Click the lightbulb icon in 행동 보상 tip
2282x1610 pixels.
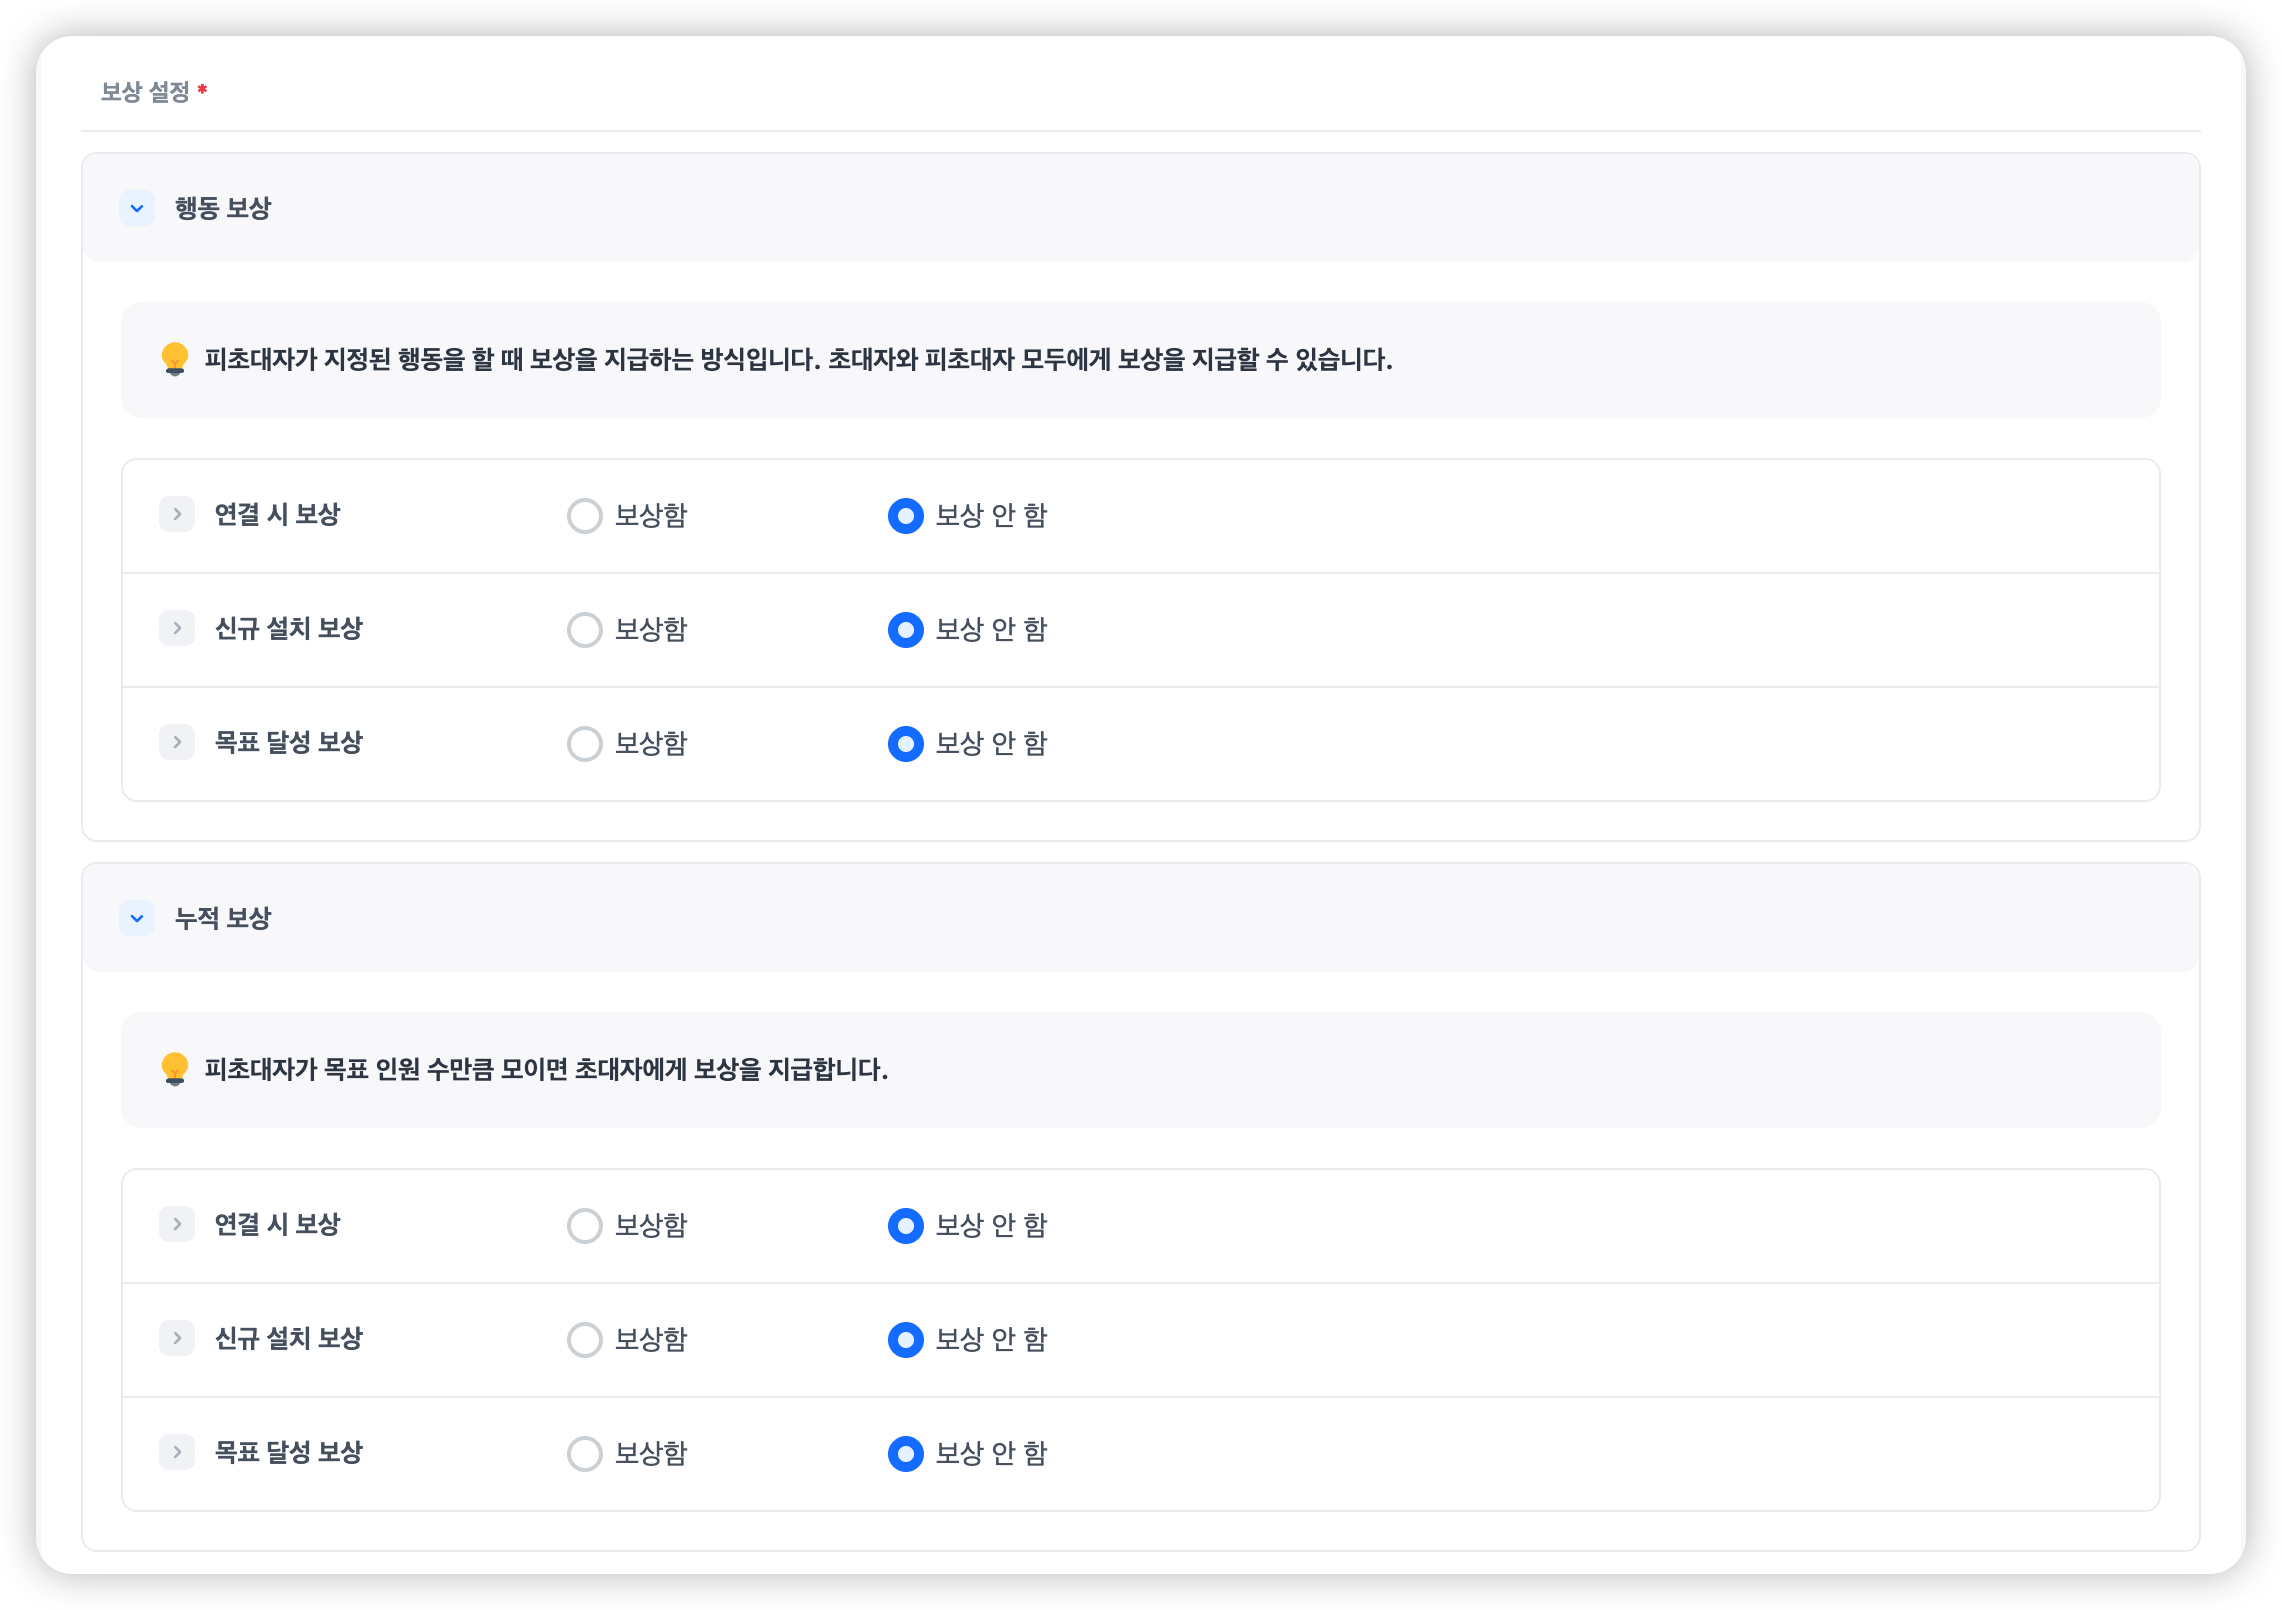point(175,359)
